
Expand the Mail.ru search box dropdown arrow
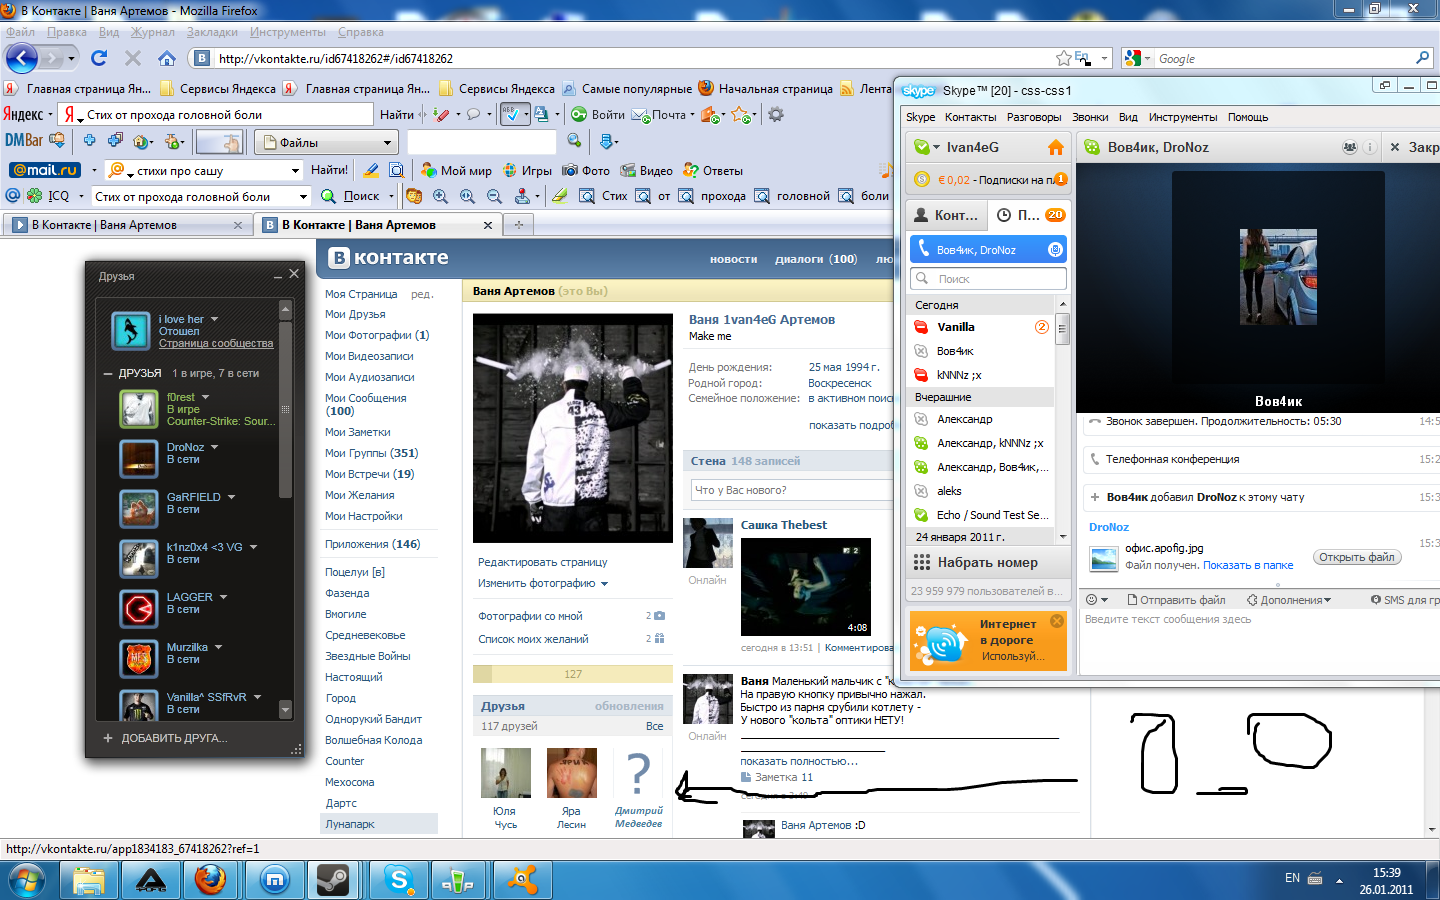[295, 170]
